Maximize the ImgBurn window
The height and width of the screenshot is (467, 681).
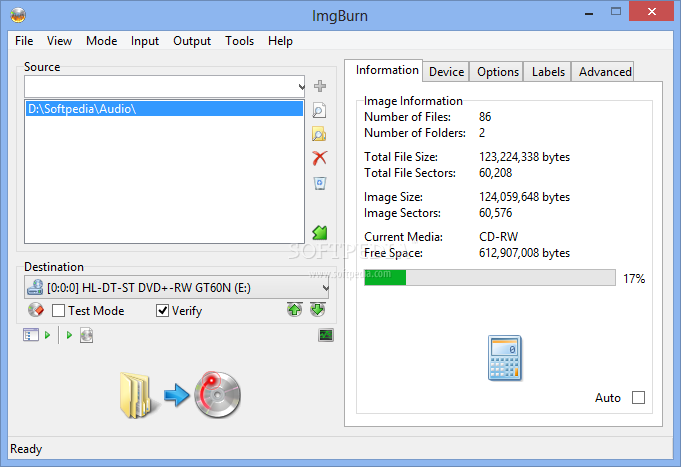click(616, 12)
